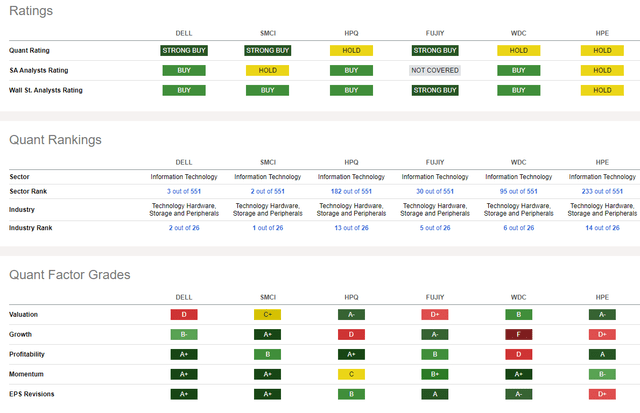Click FUJIY Valuation grade D+
The width and height of the screenshot is (640, 413).
coord(435,315)
